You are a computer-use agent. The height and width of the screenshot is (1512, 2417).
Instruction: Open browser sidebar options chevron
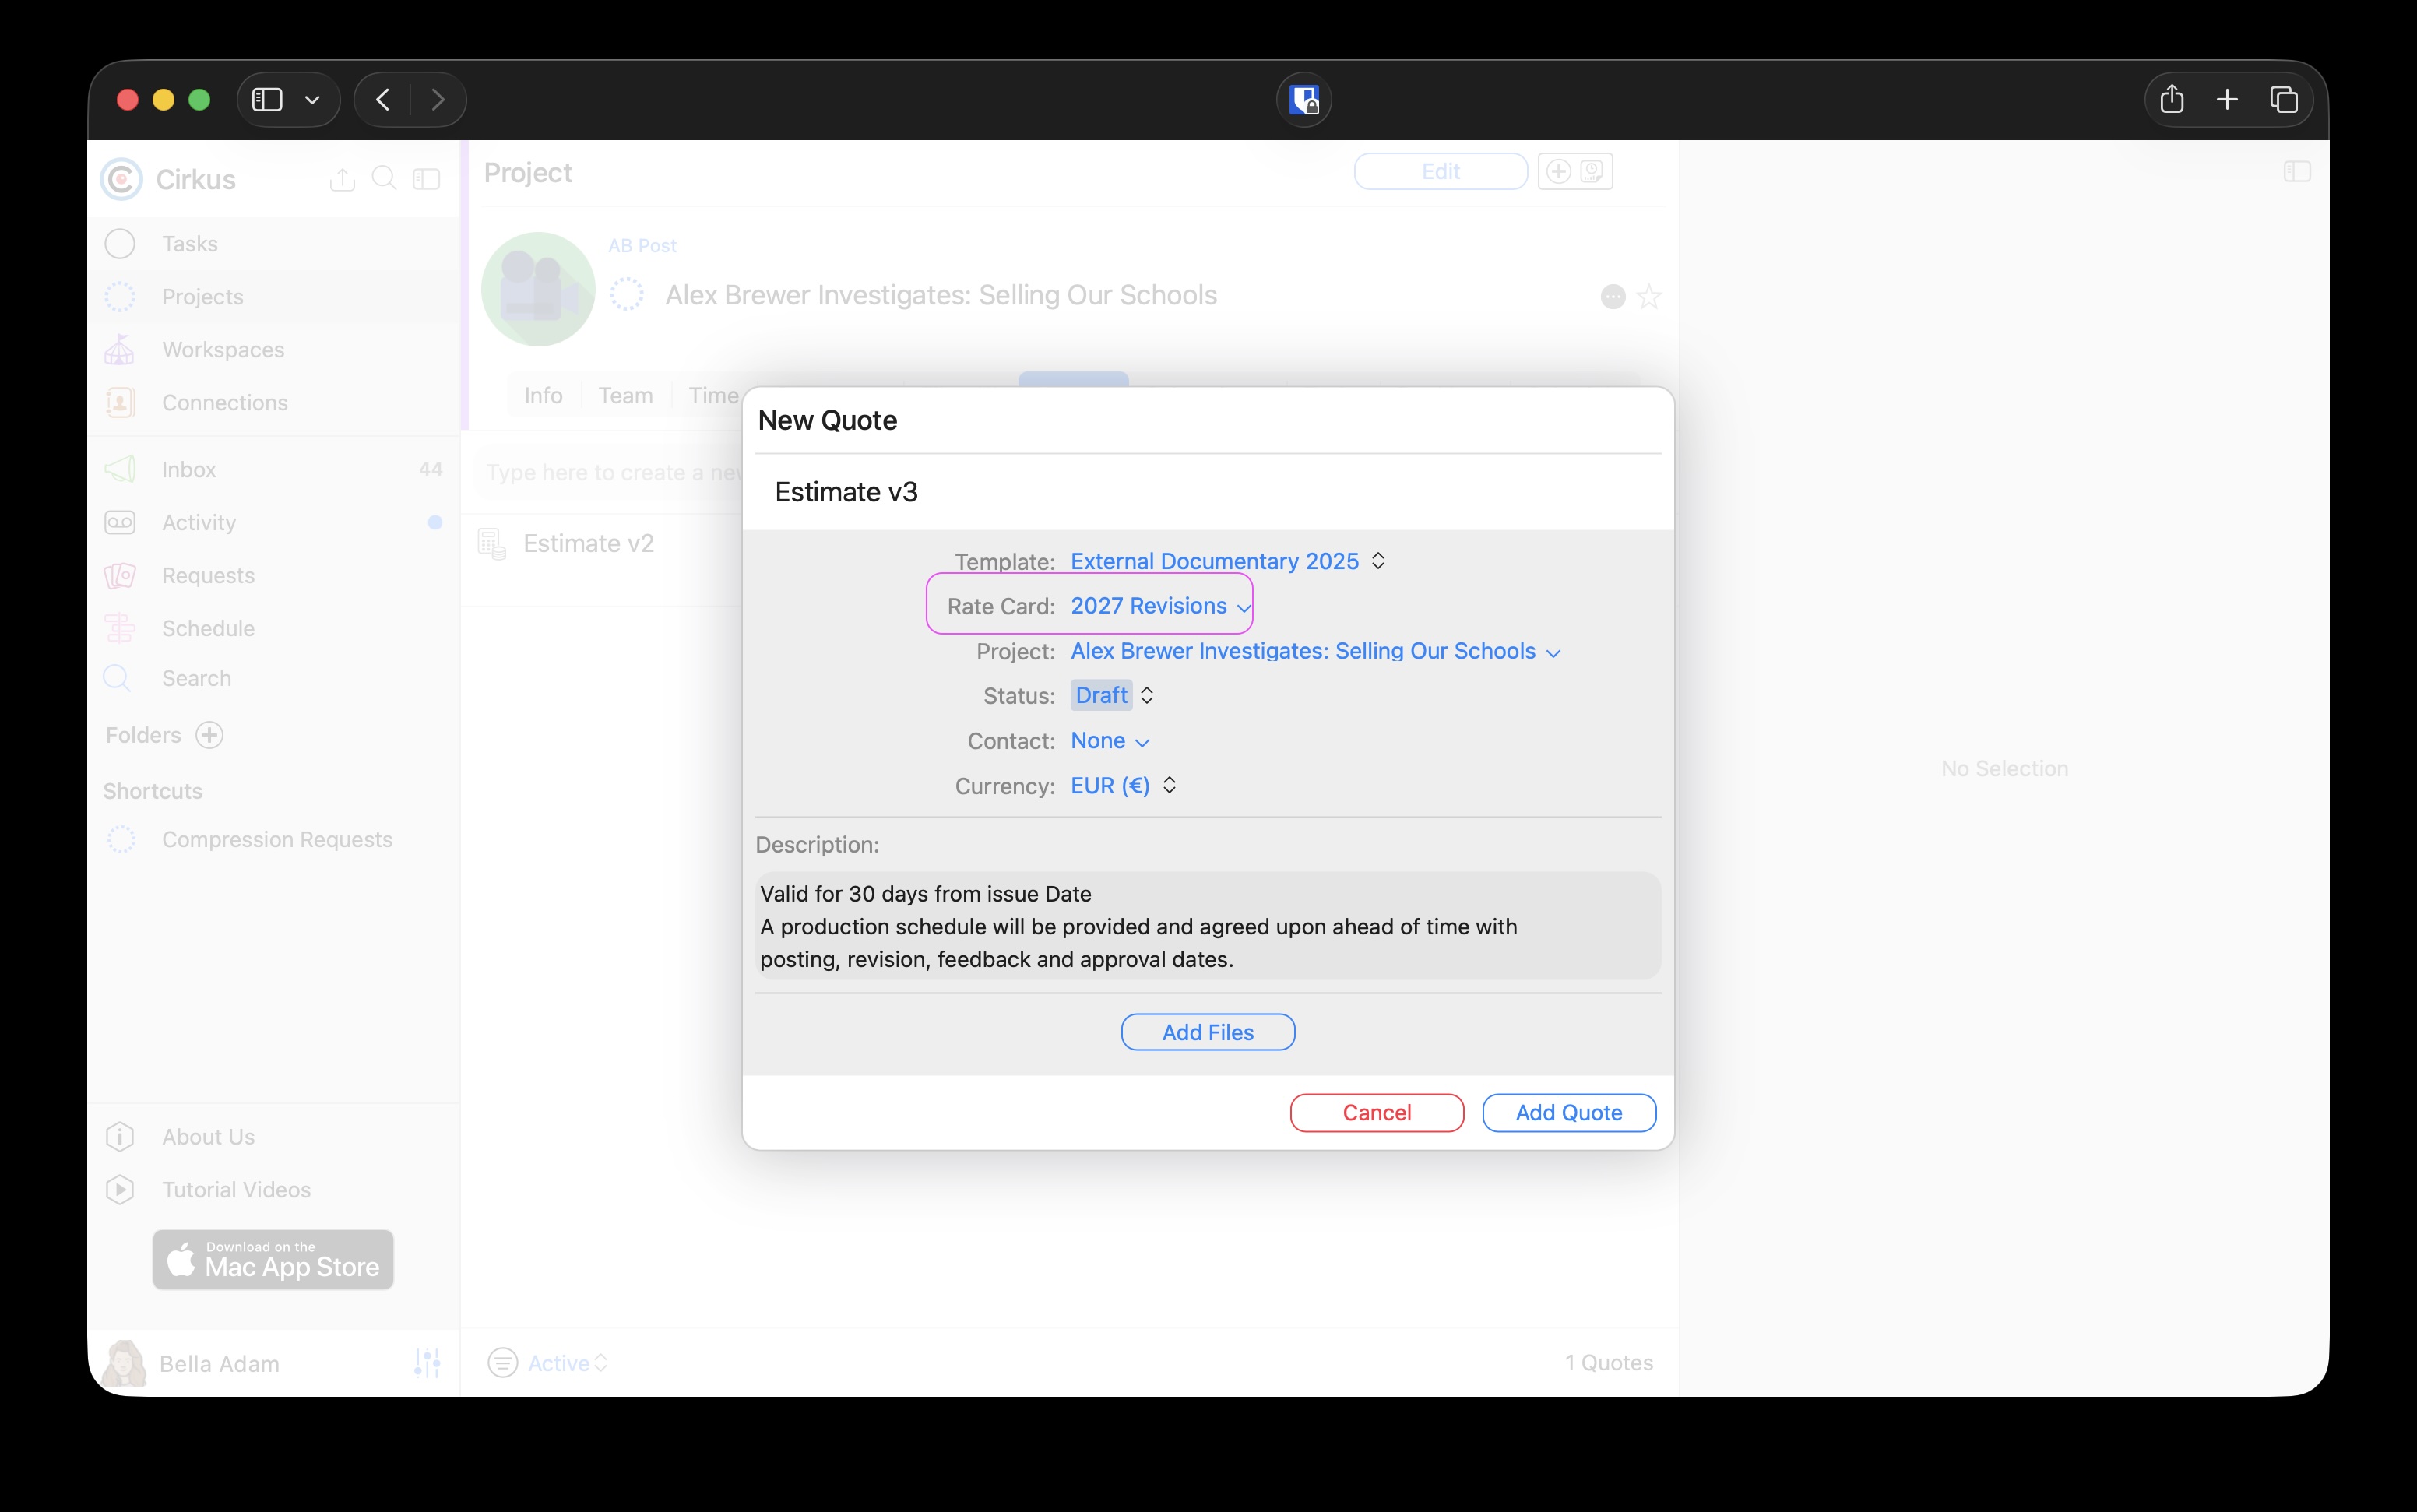pyautogui.click(x=313, y=100)
